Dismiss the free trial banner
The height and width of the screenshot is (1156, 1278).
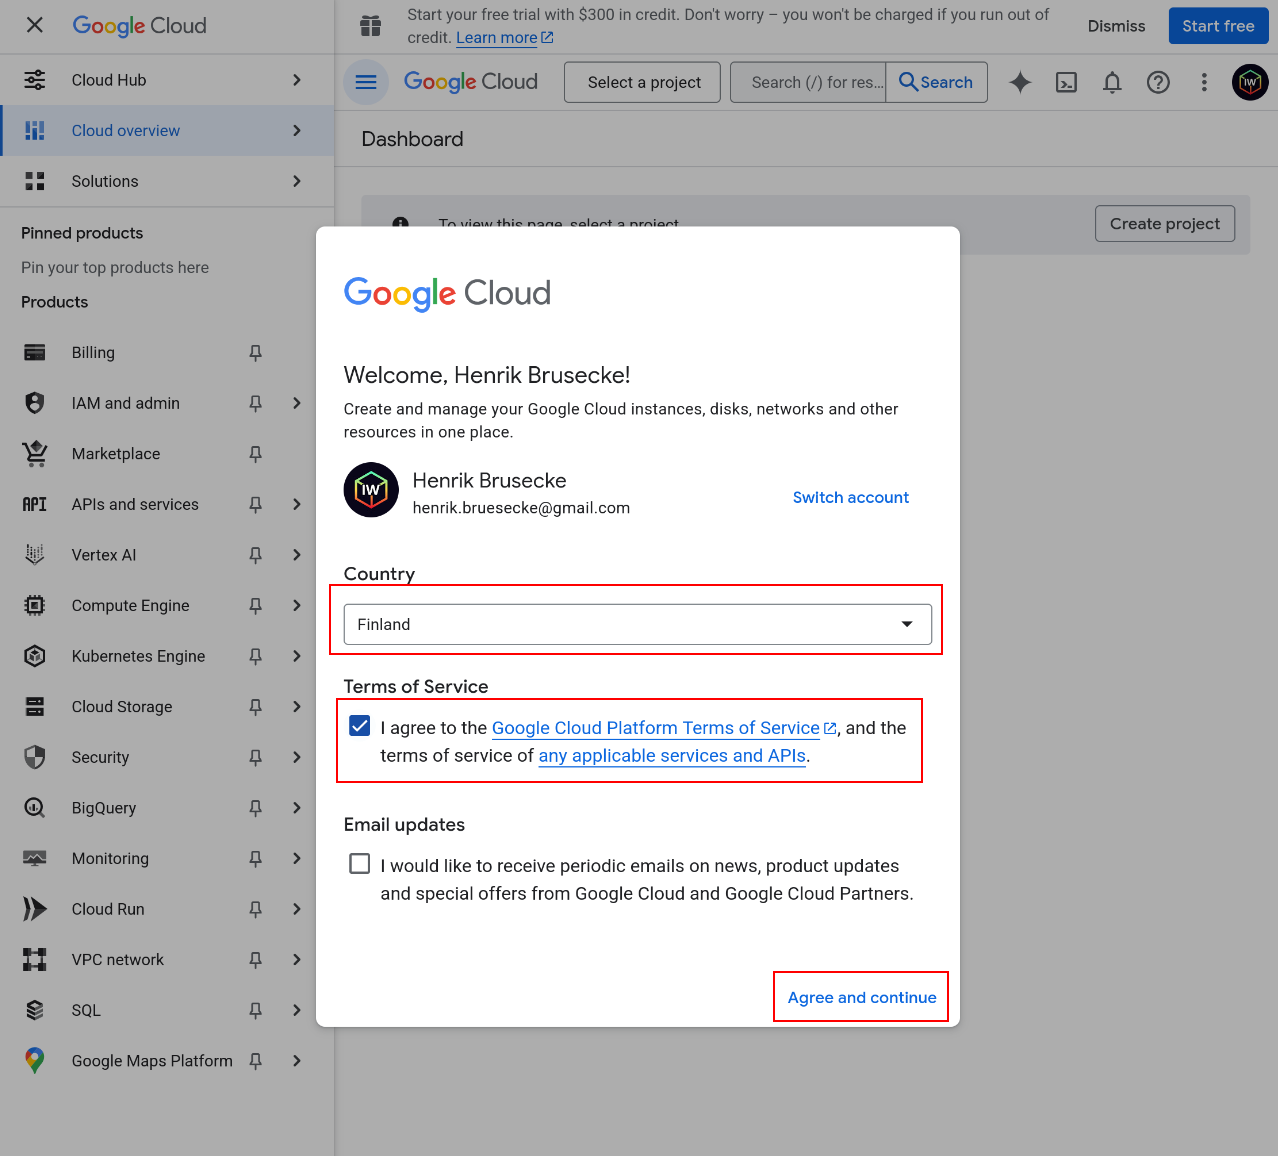(1116, 26)
